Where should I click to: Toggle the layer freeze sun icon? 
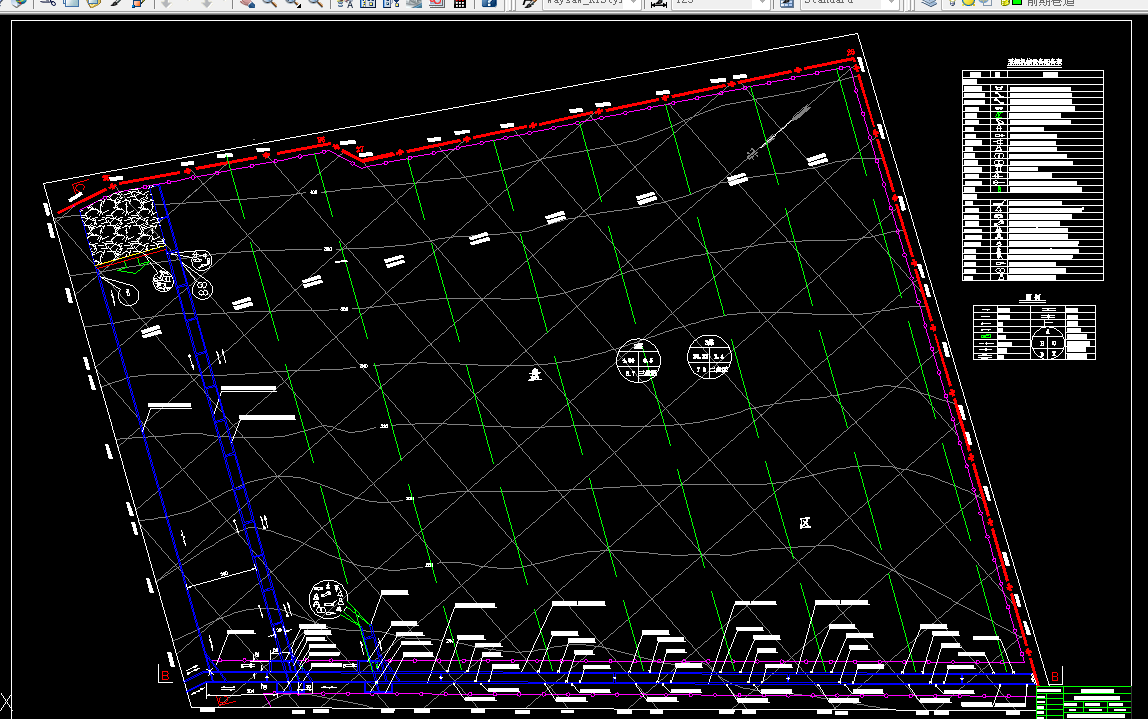(x=968, y=3)
